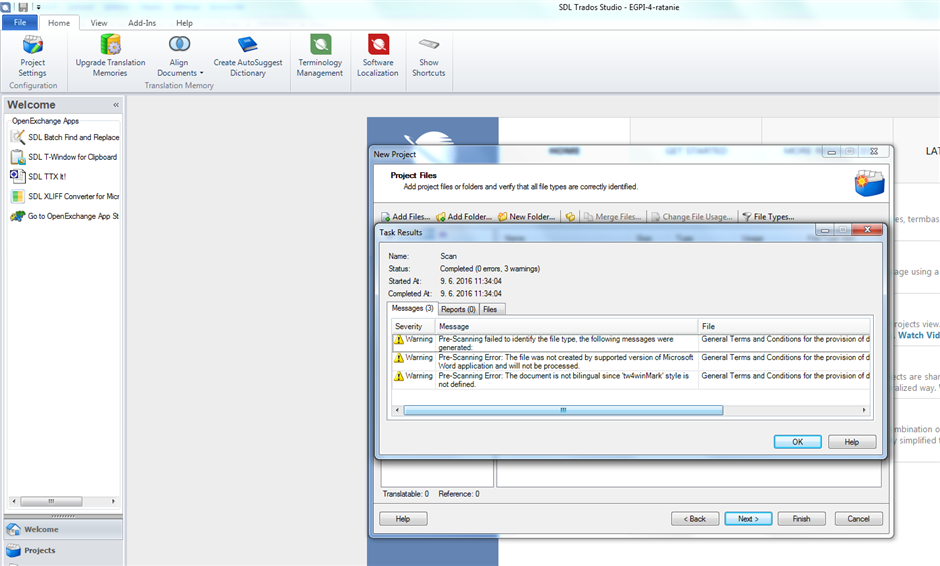Switch to the View ribbon tab
The width and height of the screenshot is (940, 566).
(x=99, y=23)
